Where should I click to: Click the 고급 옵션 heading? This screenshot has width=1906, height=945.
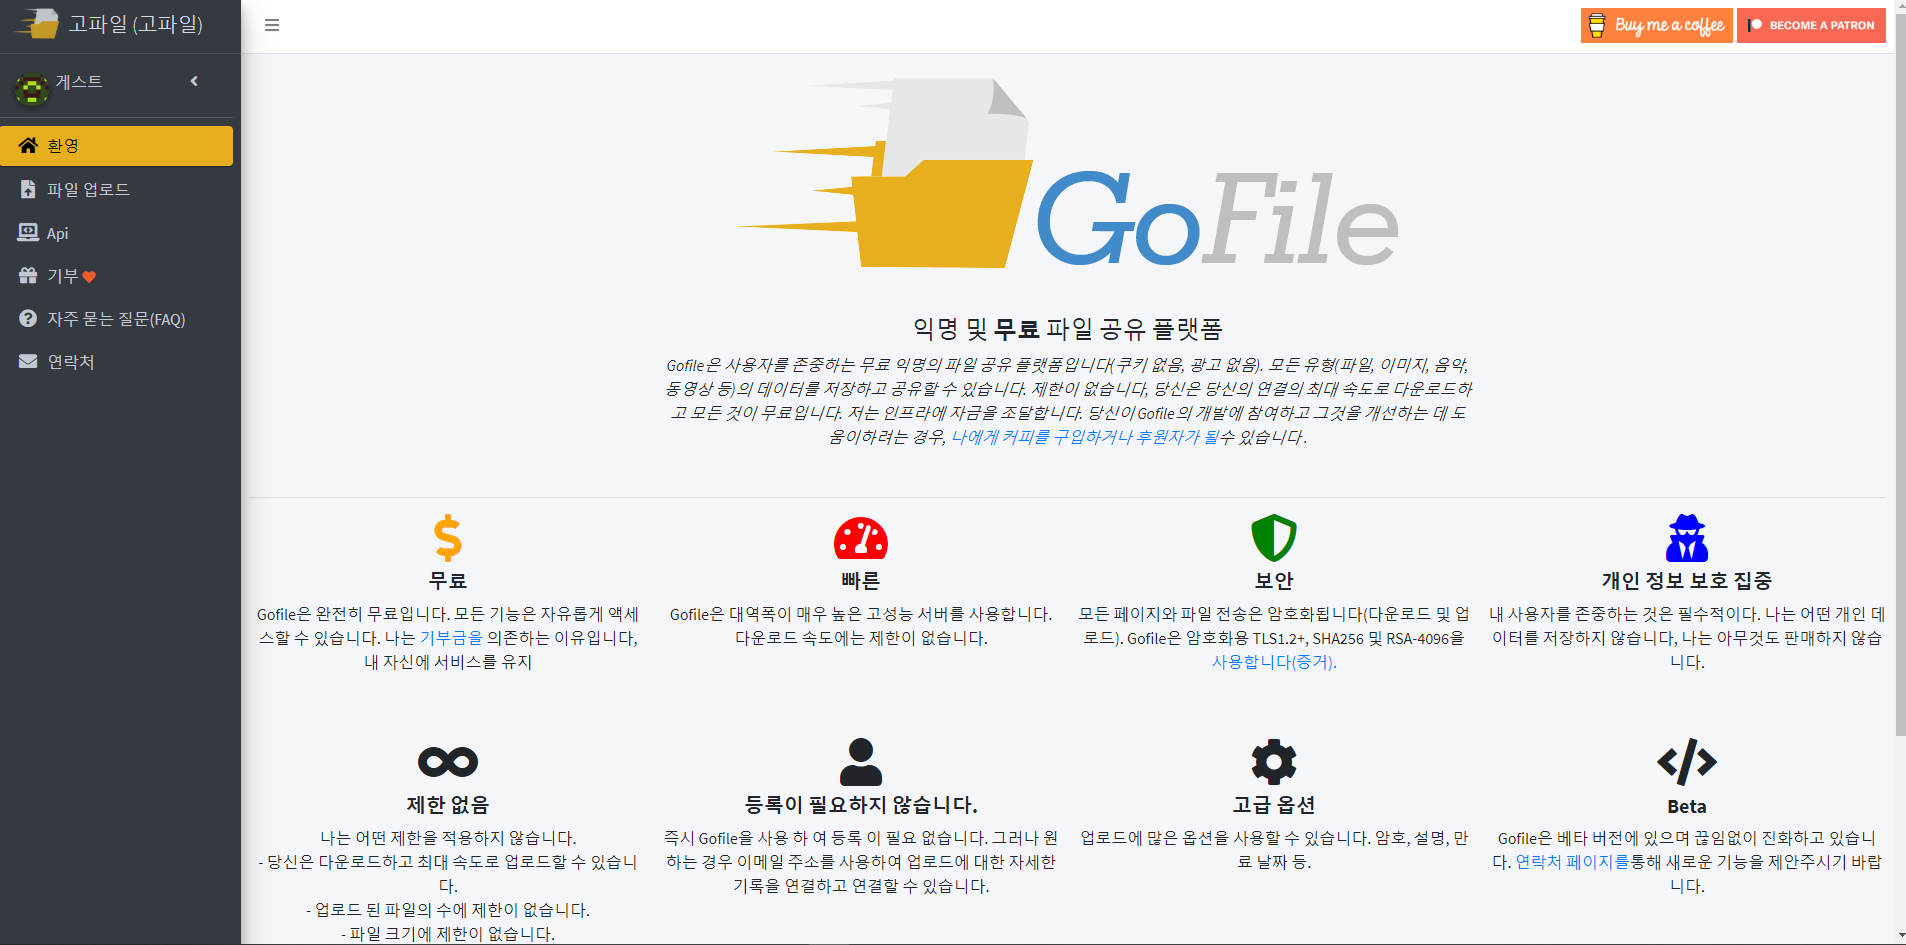[x=1274, y=805]
